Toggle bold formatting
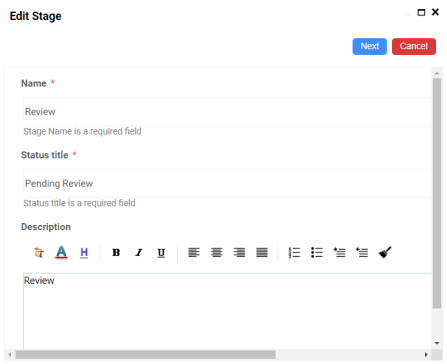 (x=116, y=253)
